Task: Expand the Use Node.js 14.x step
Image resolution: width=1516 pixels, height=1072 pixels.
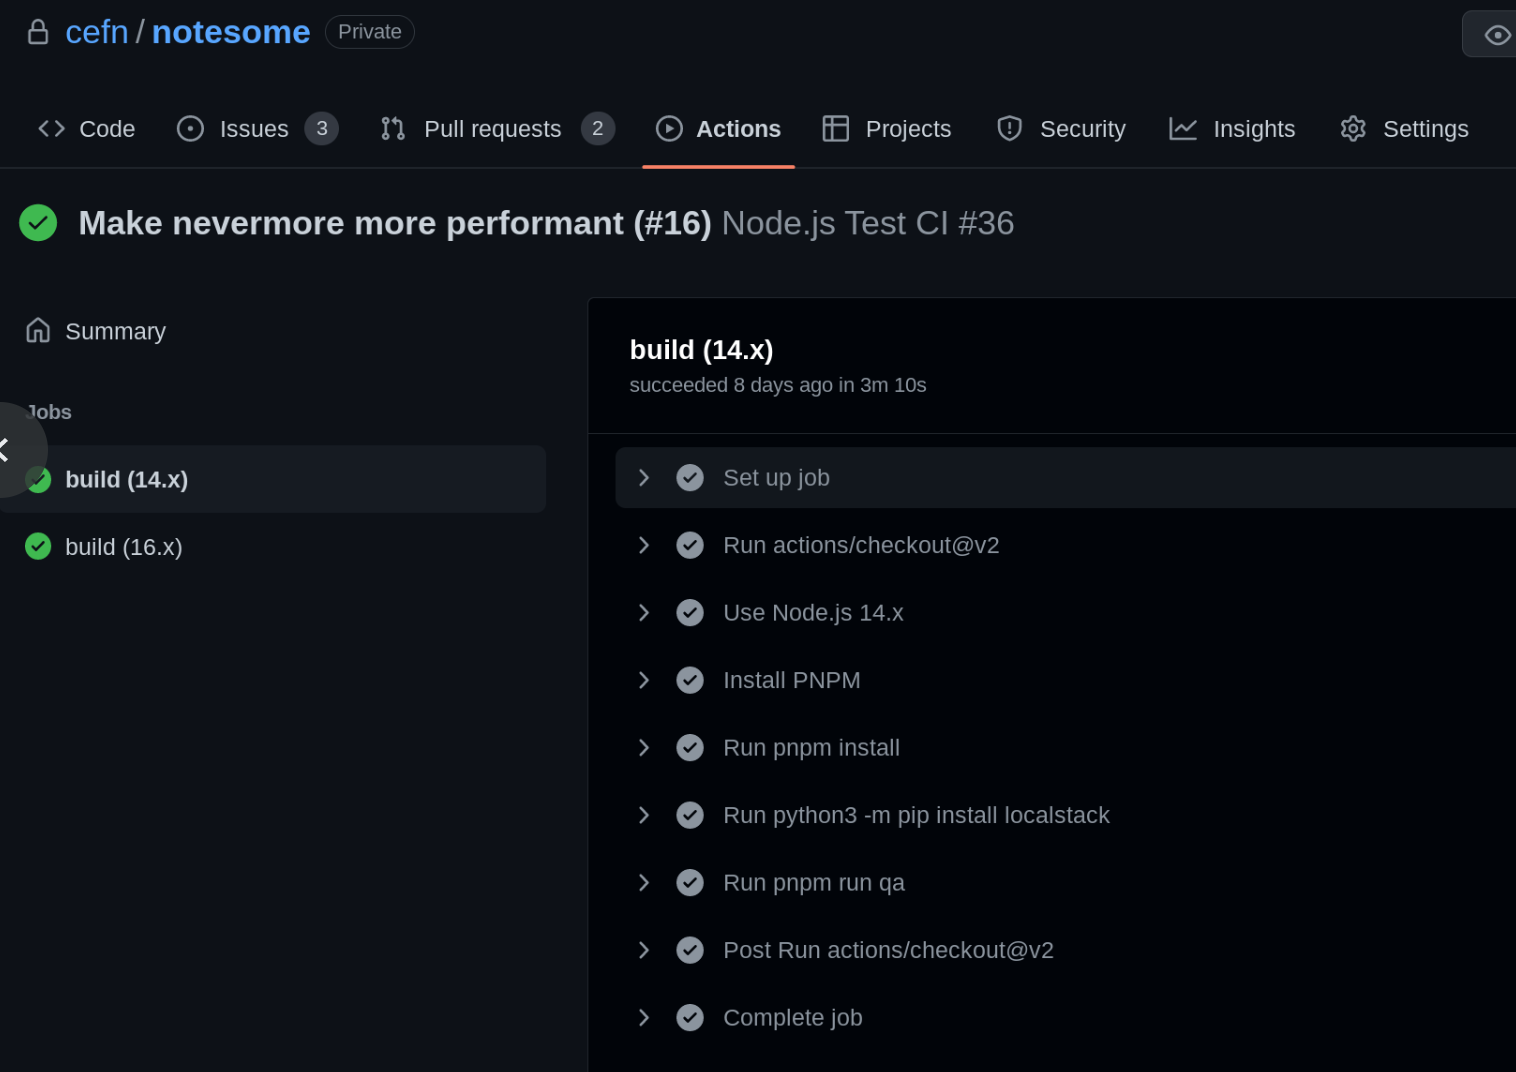Action: point(644,613)
